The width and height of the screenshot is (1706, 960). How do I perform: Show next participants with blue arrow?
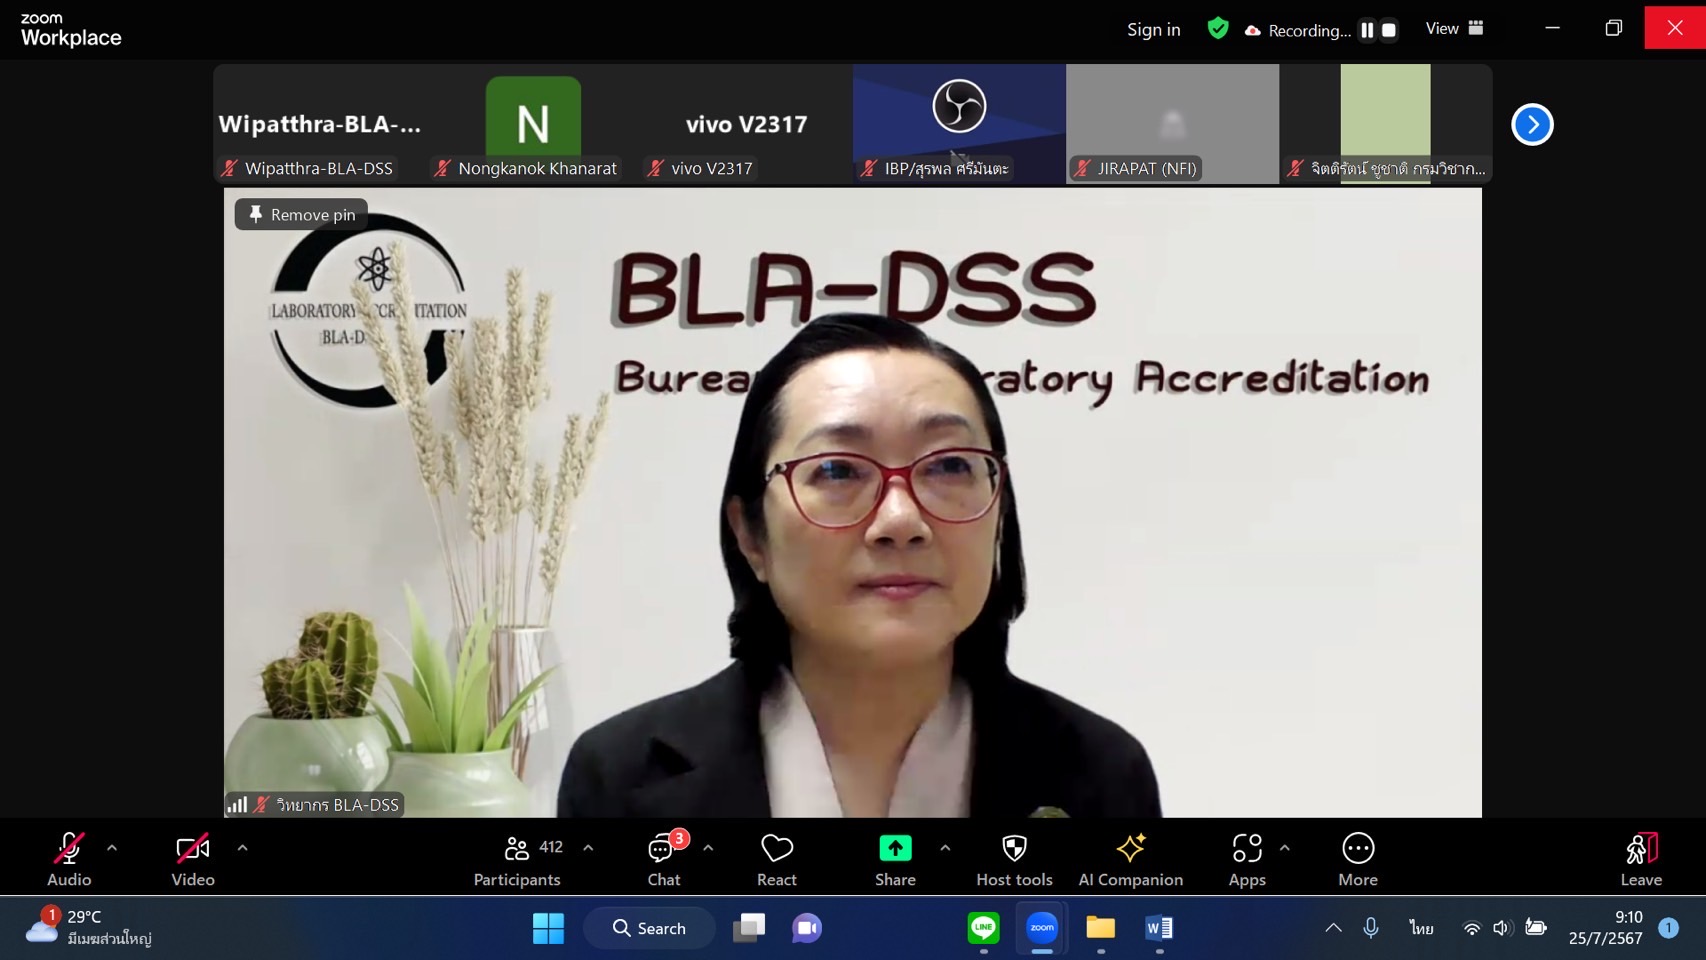tap(1532, 125)
